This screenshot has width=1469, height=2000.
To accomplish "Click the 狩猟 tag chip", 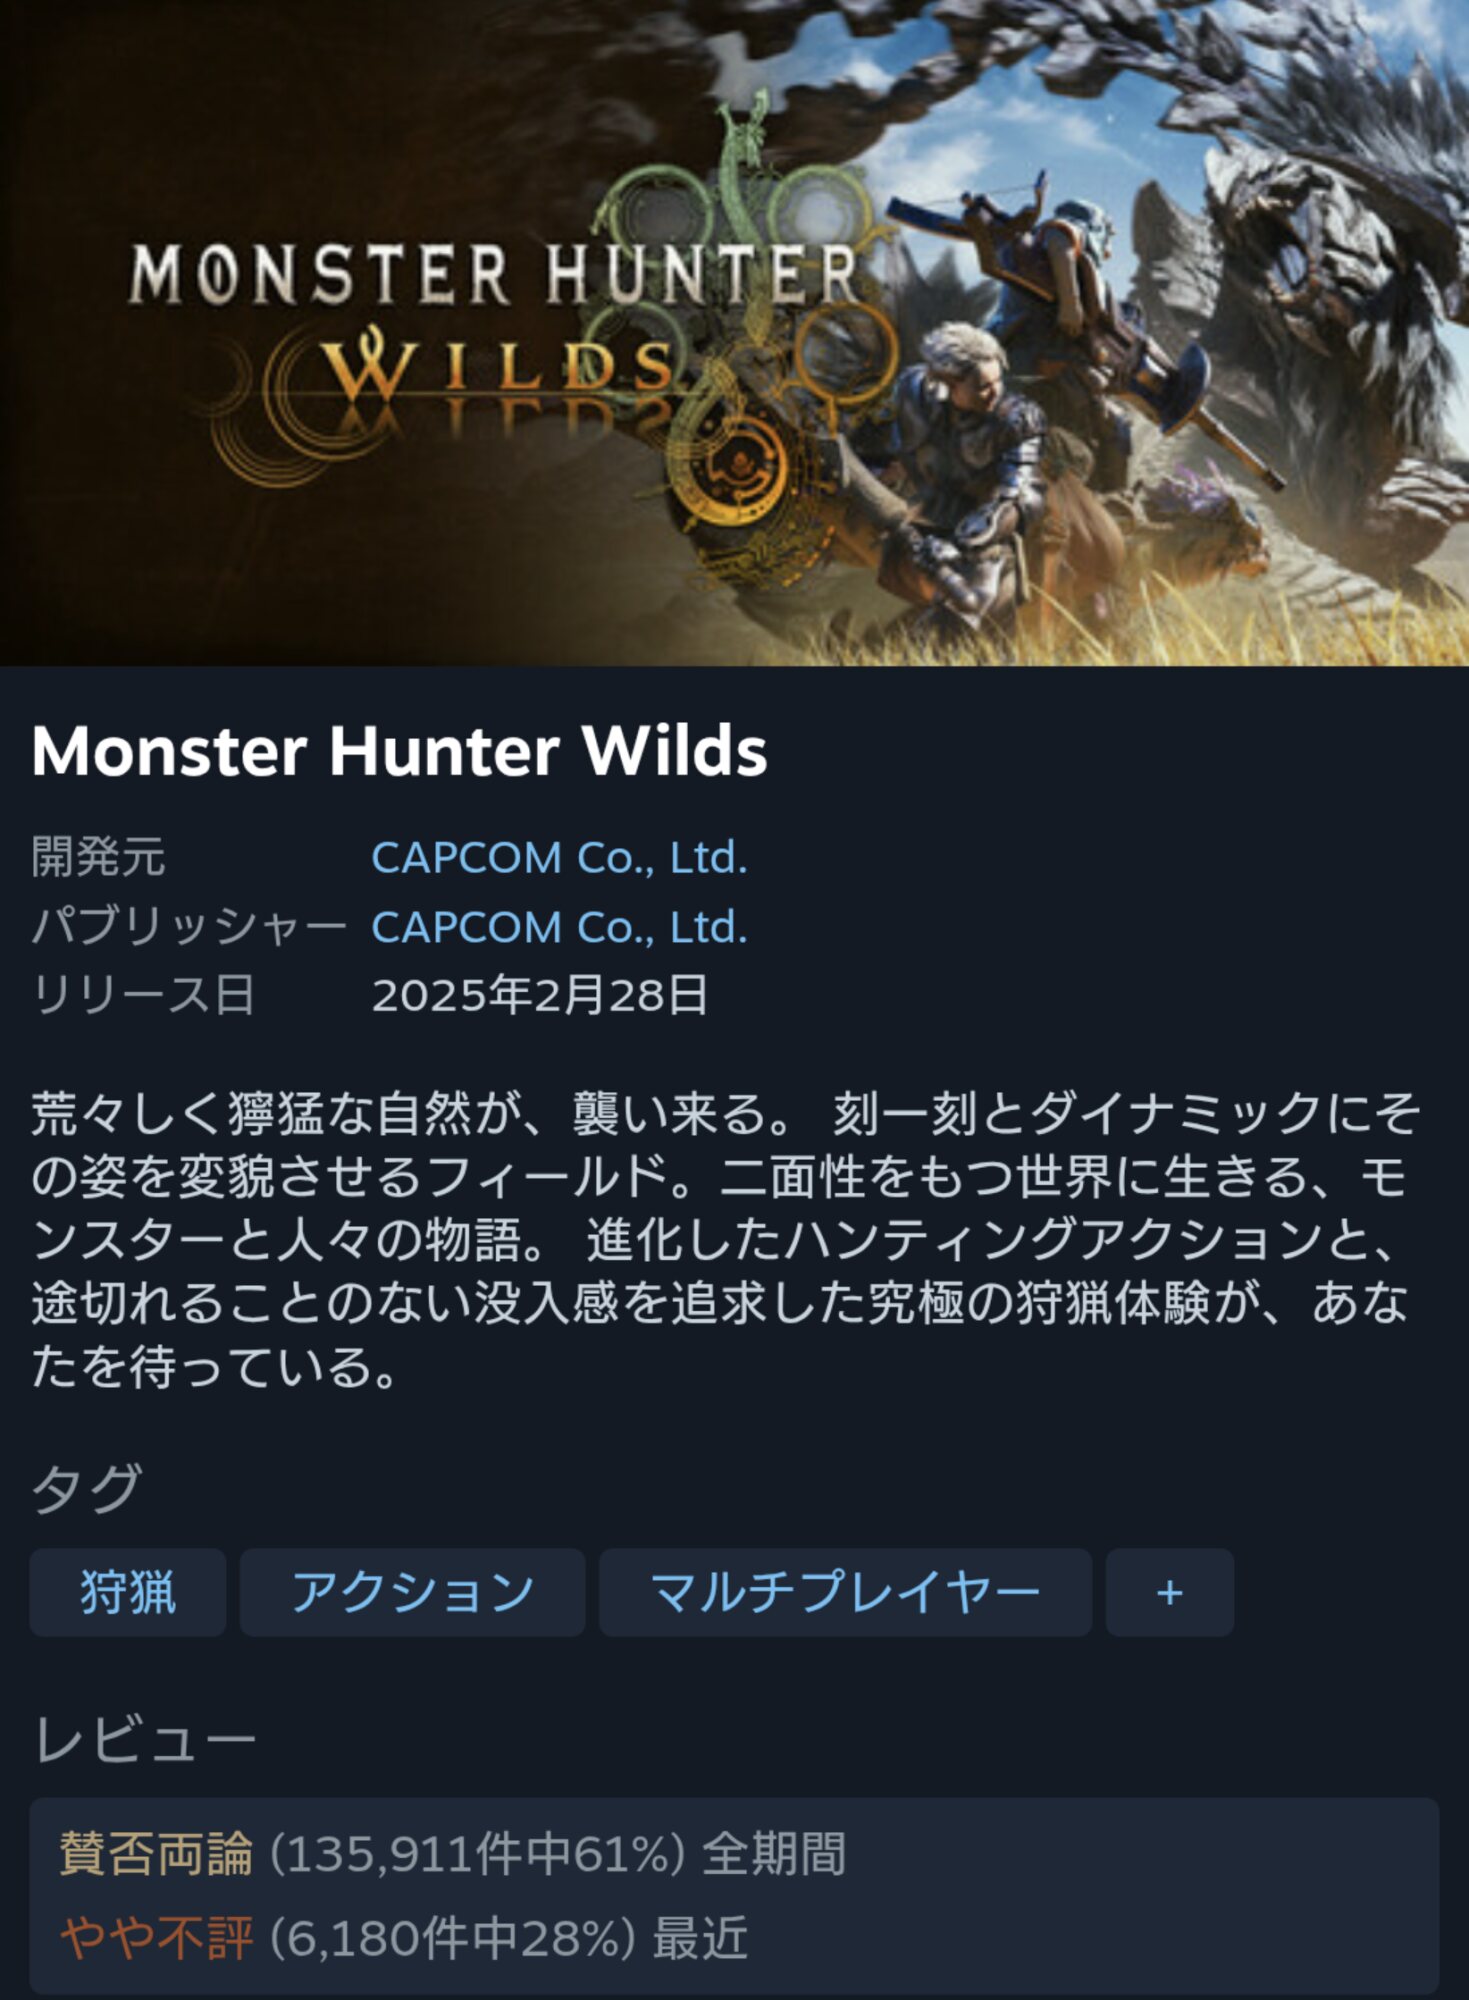I will pyautogui.click(x=127, y=1592).
